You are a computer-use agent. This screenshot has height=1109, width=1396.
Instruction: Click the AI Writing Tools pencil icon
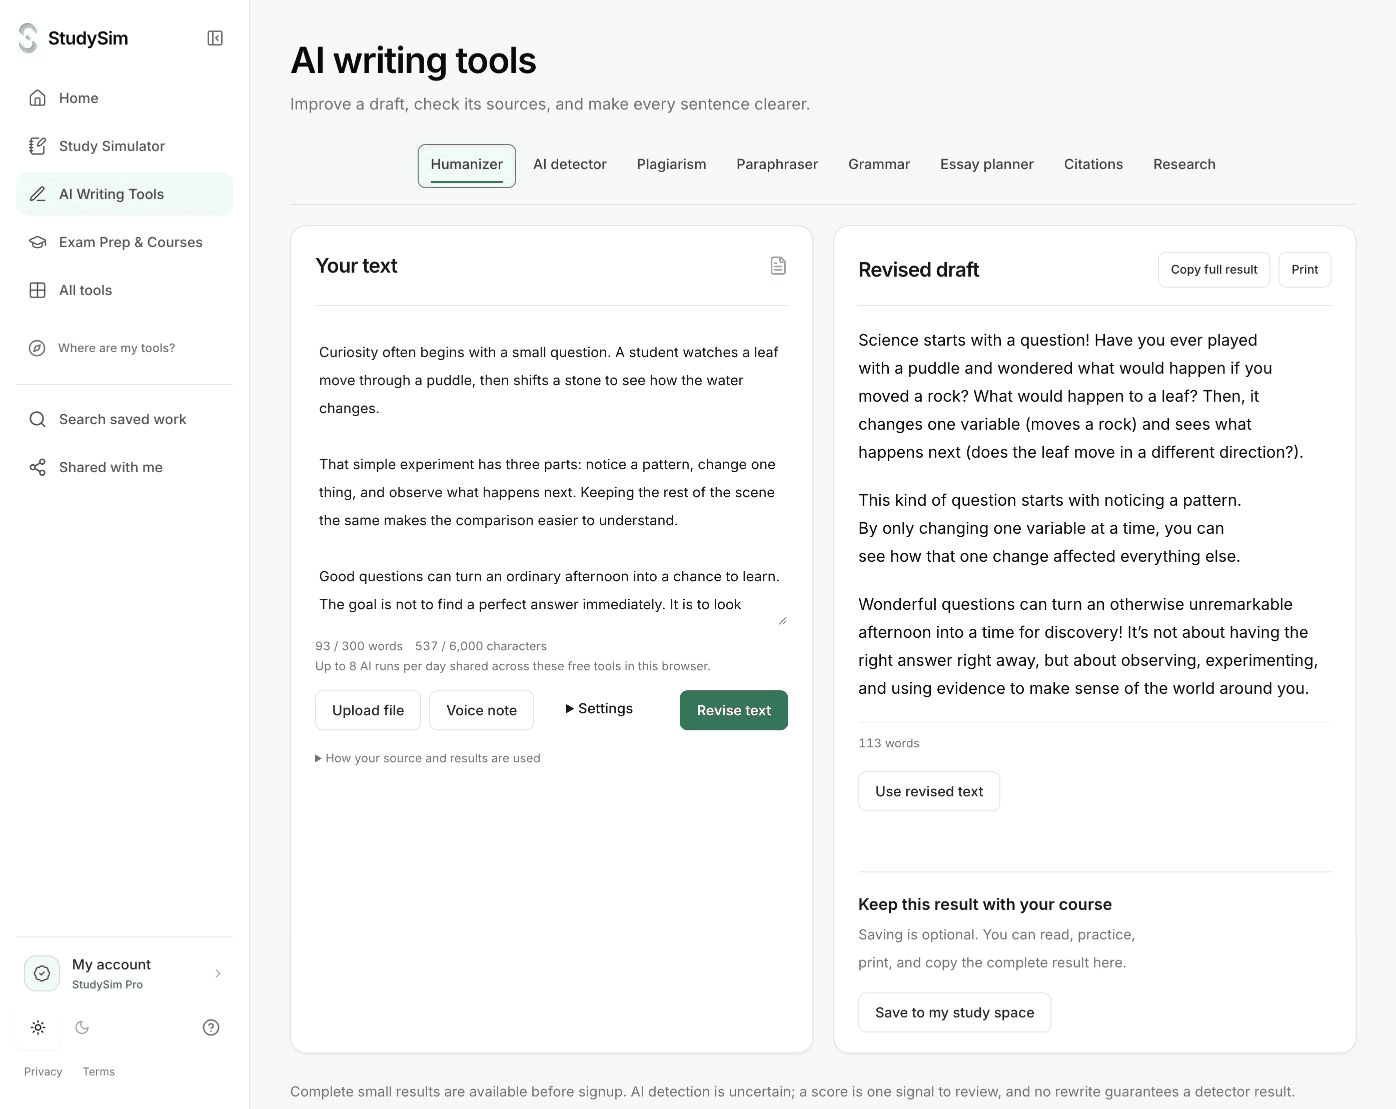pos(38,194)
